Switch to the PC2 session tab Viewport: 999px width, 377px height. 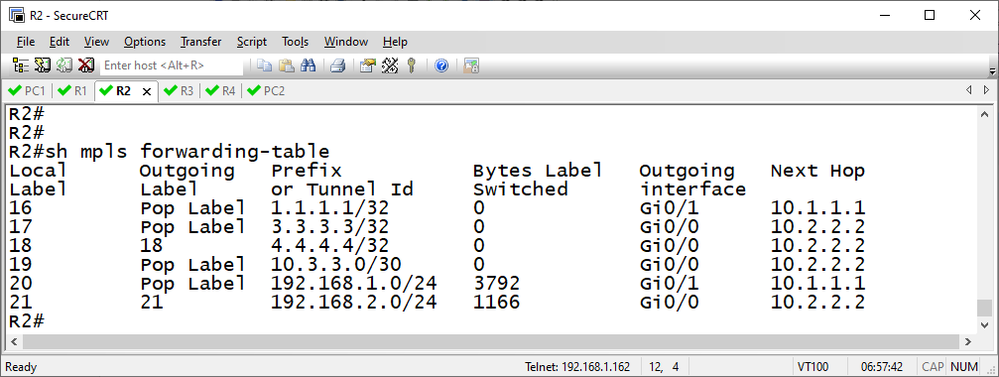click(x=266, y=91)
